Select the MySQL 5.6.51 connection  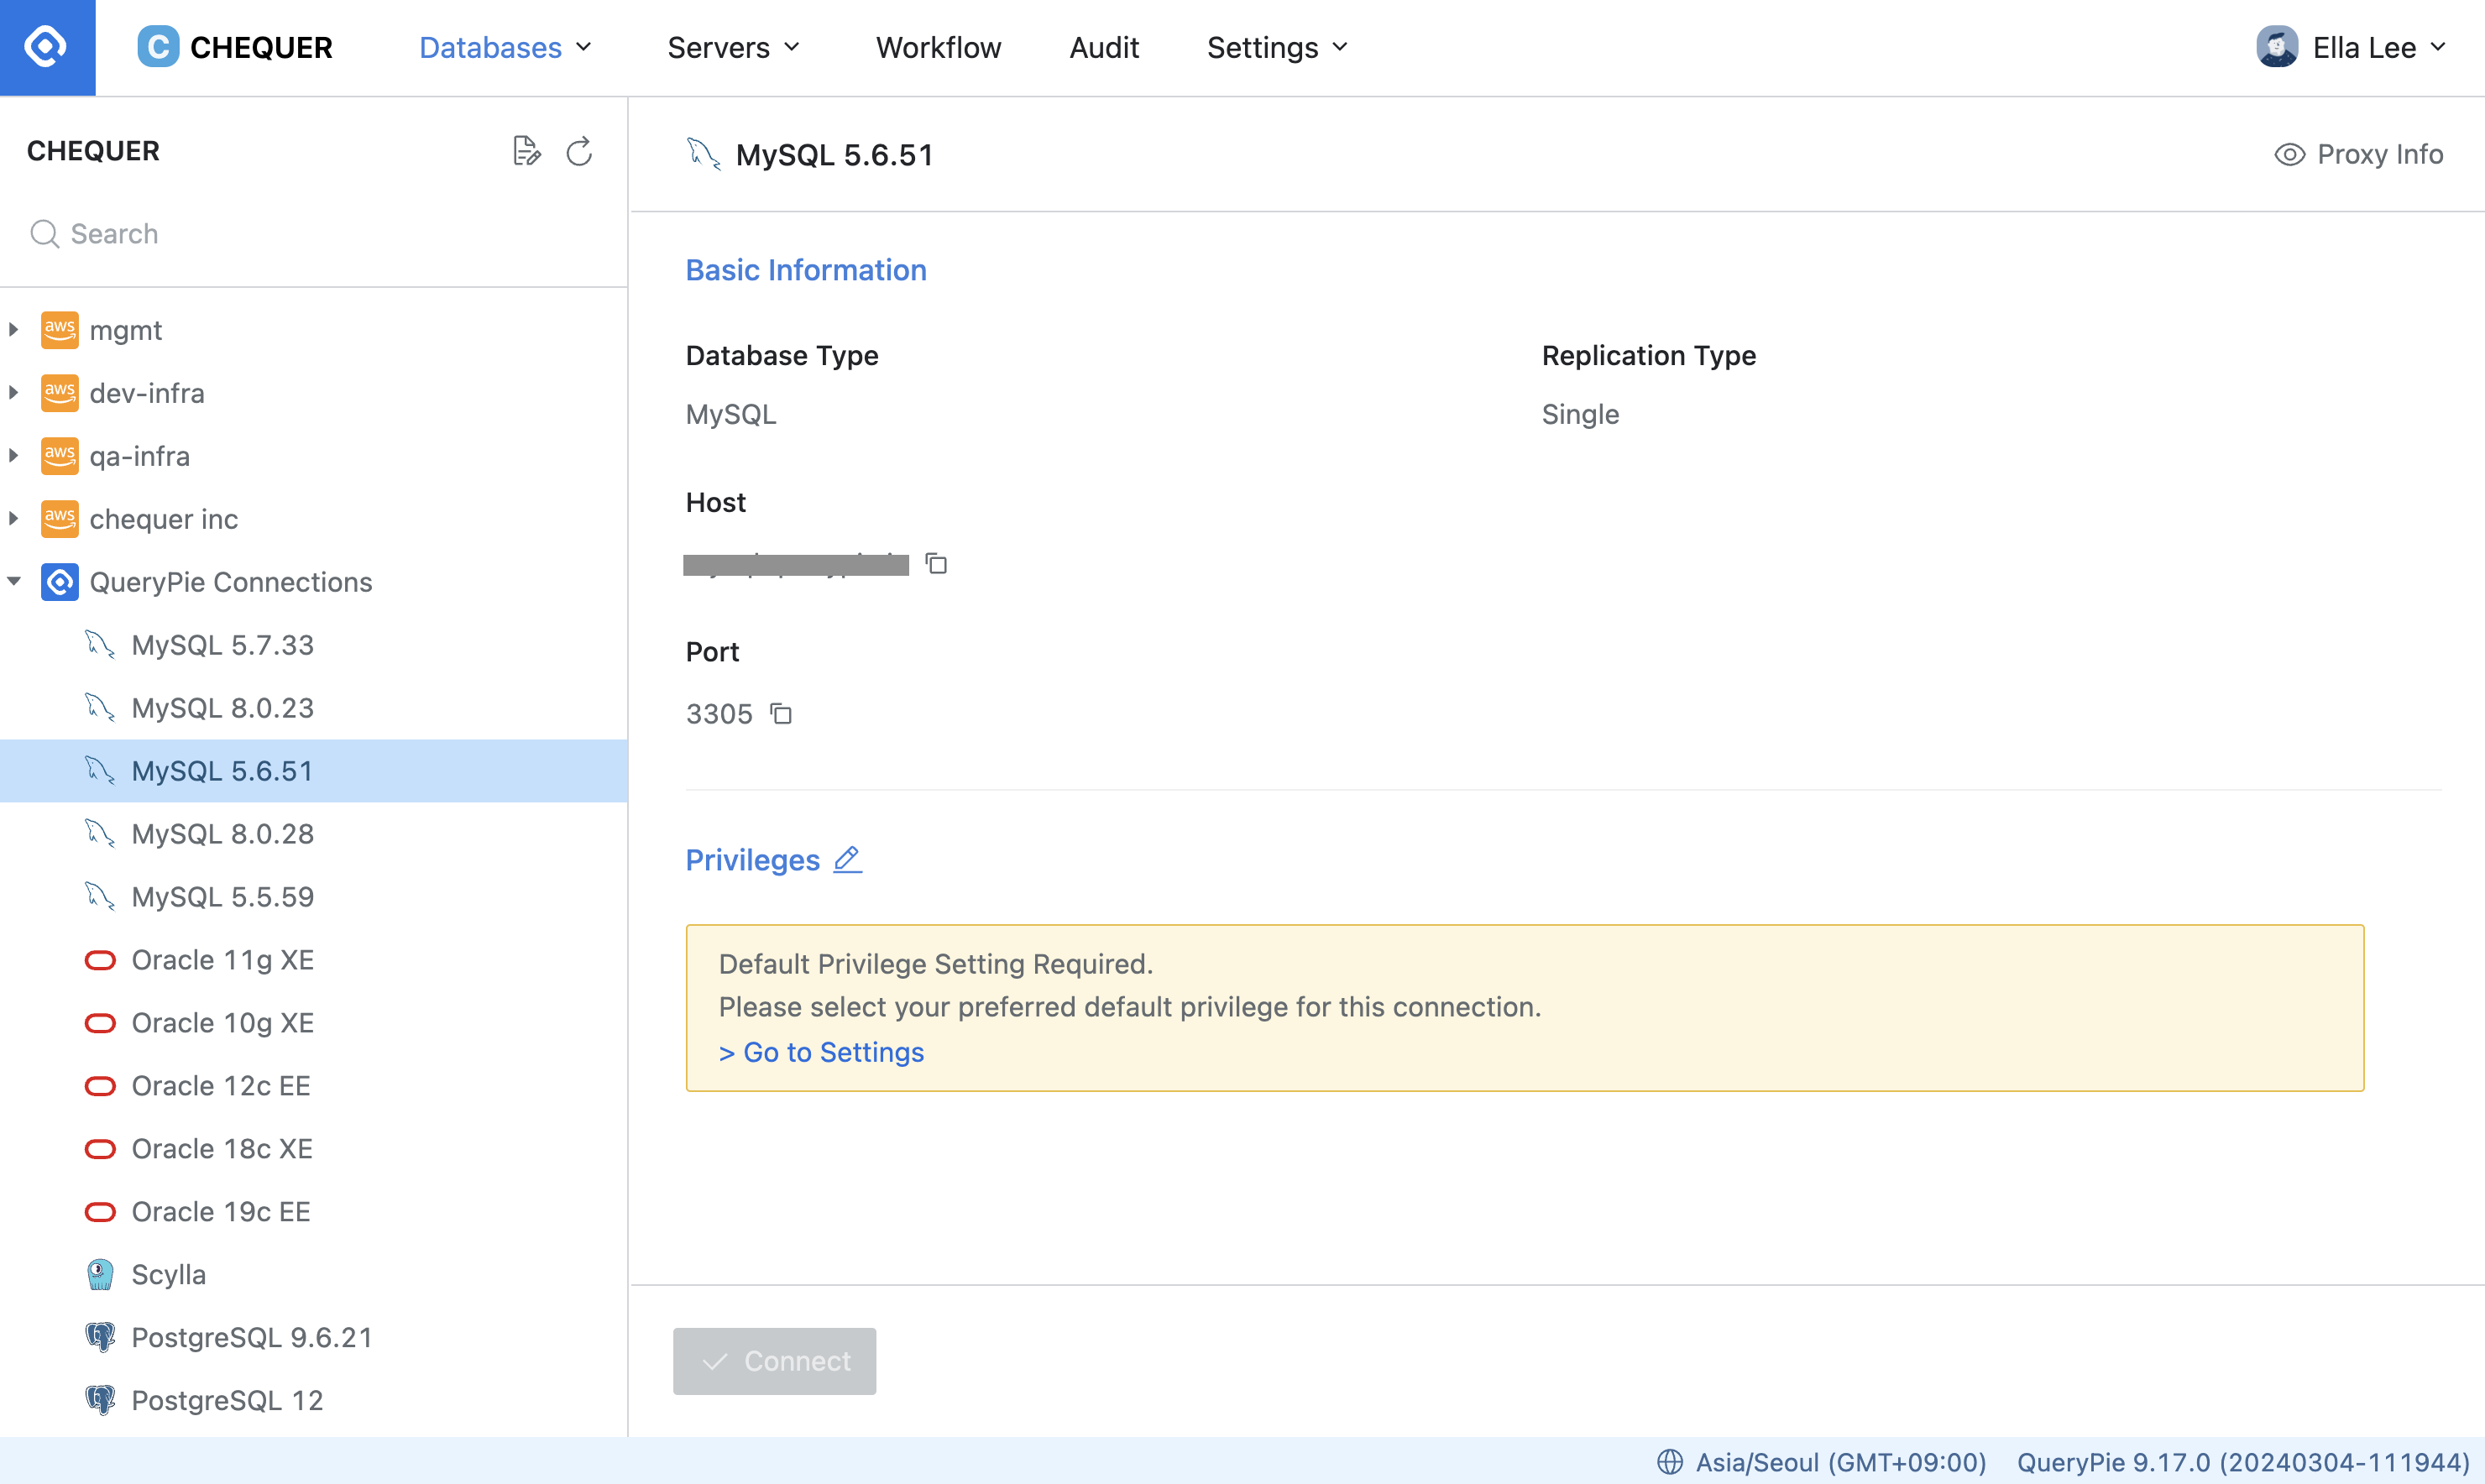coord(314,771)
